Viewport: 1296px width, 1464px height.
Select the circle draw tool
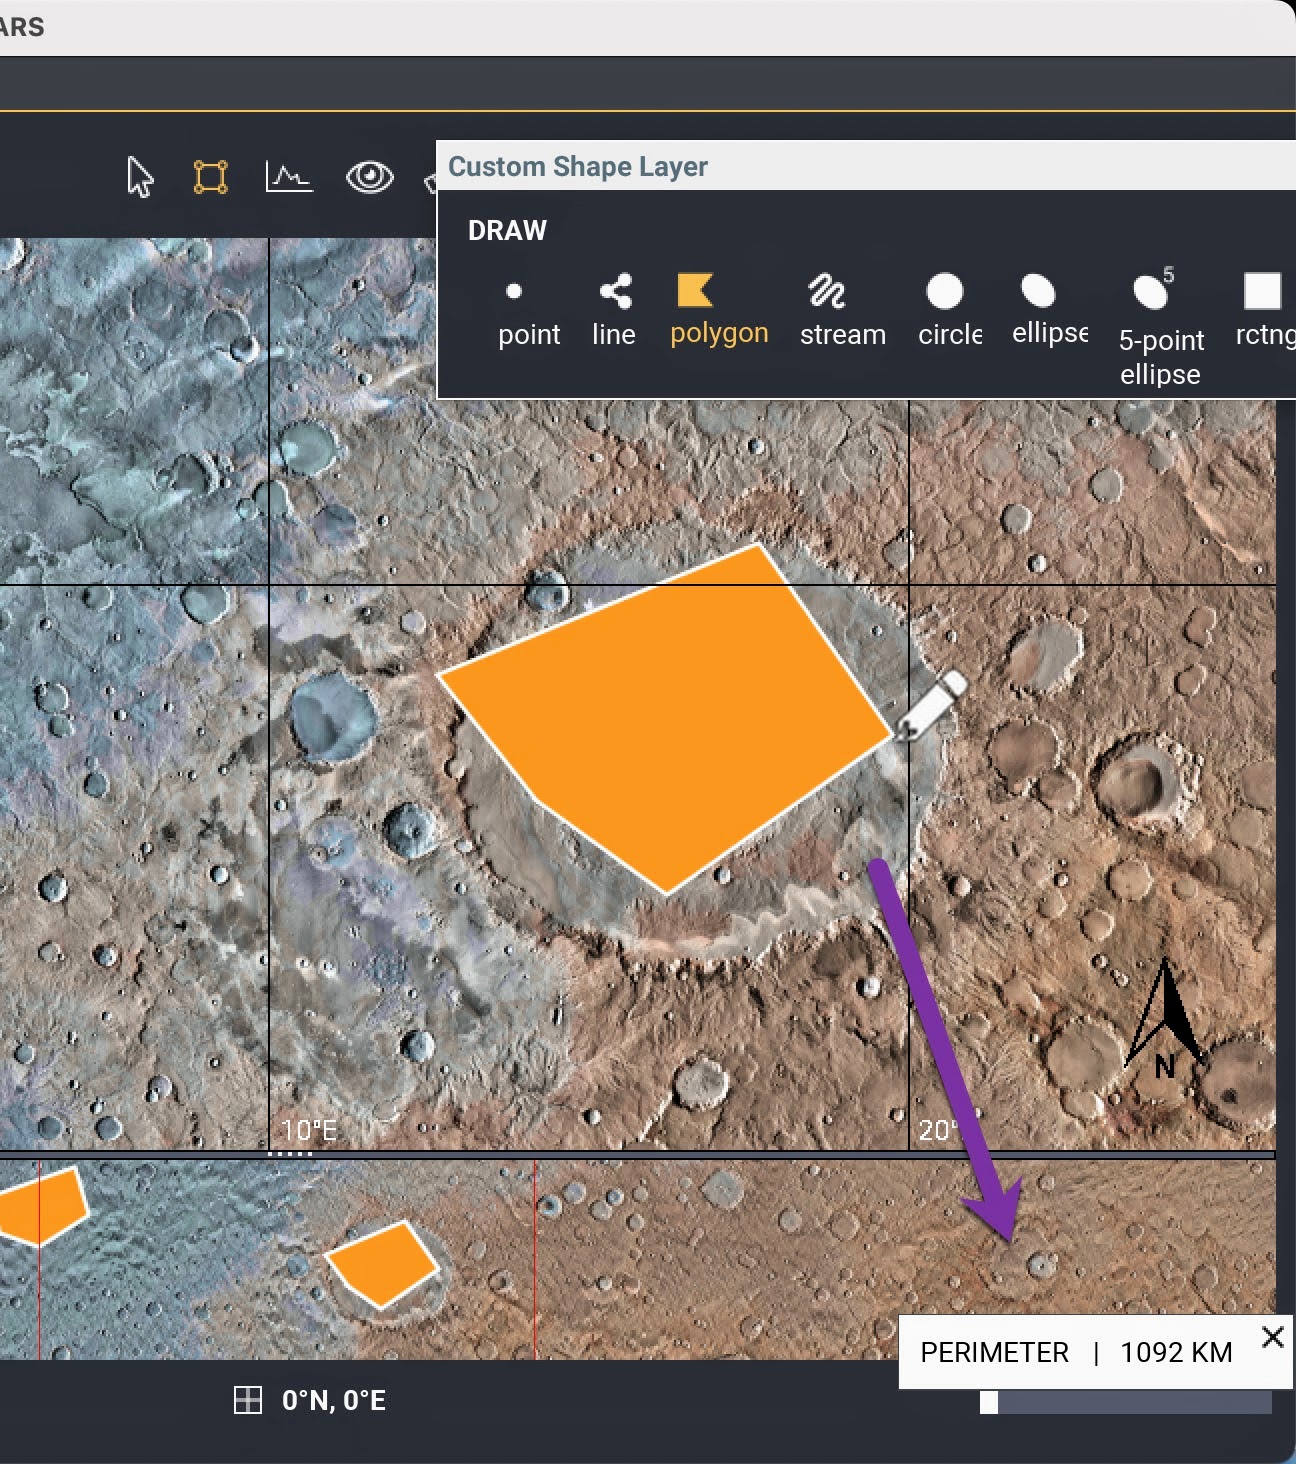point(949,311)
